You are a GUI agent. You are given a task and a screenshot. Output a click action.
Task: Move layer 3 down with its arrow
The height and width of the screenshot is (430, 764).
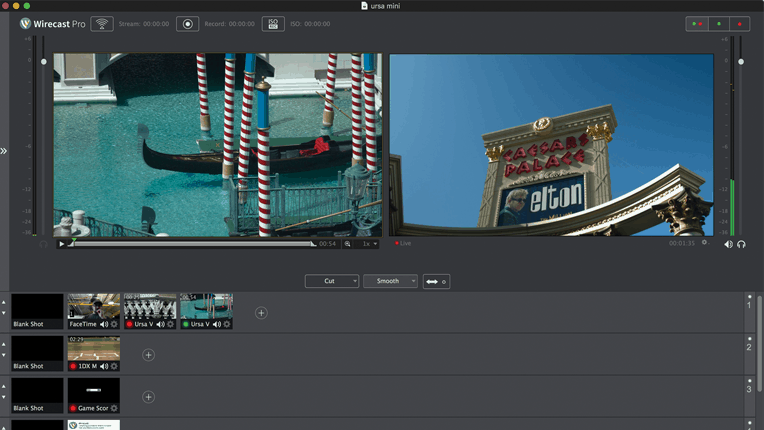4,397
